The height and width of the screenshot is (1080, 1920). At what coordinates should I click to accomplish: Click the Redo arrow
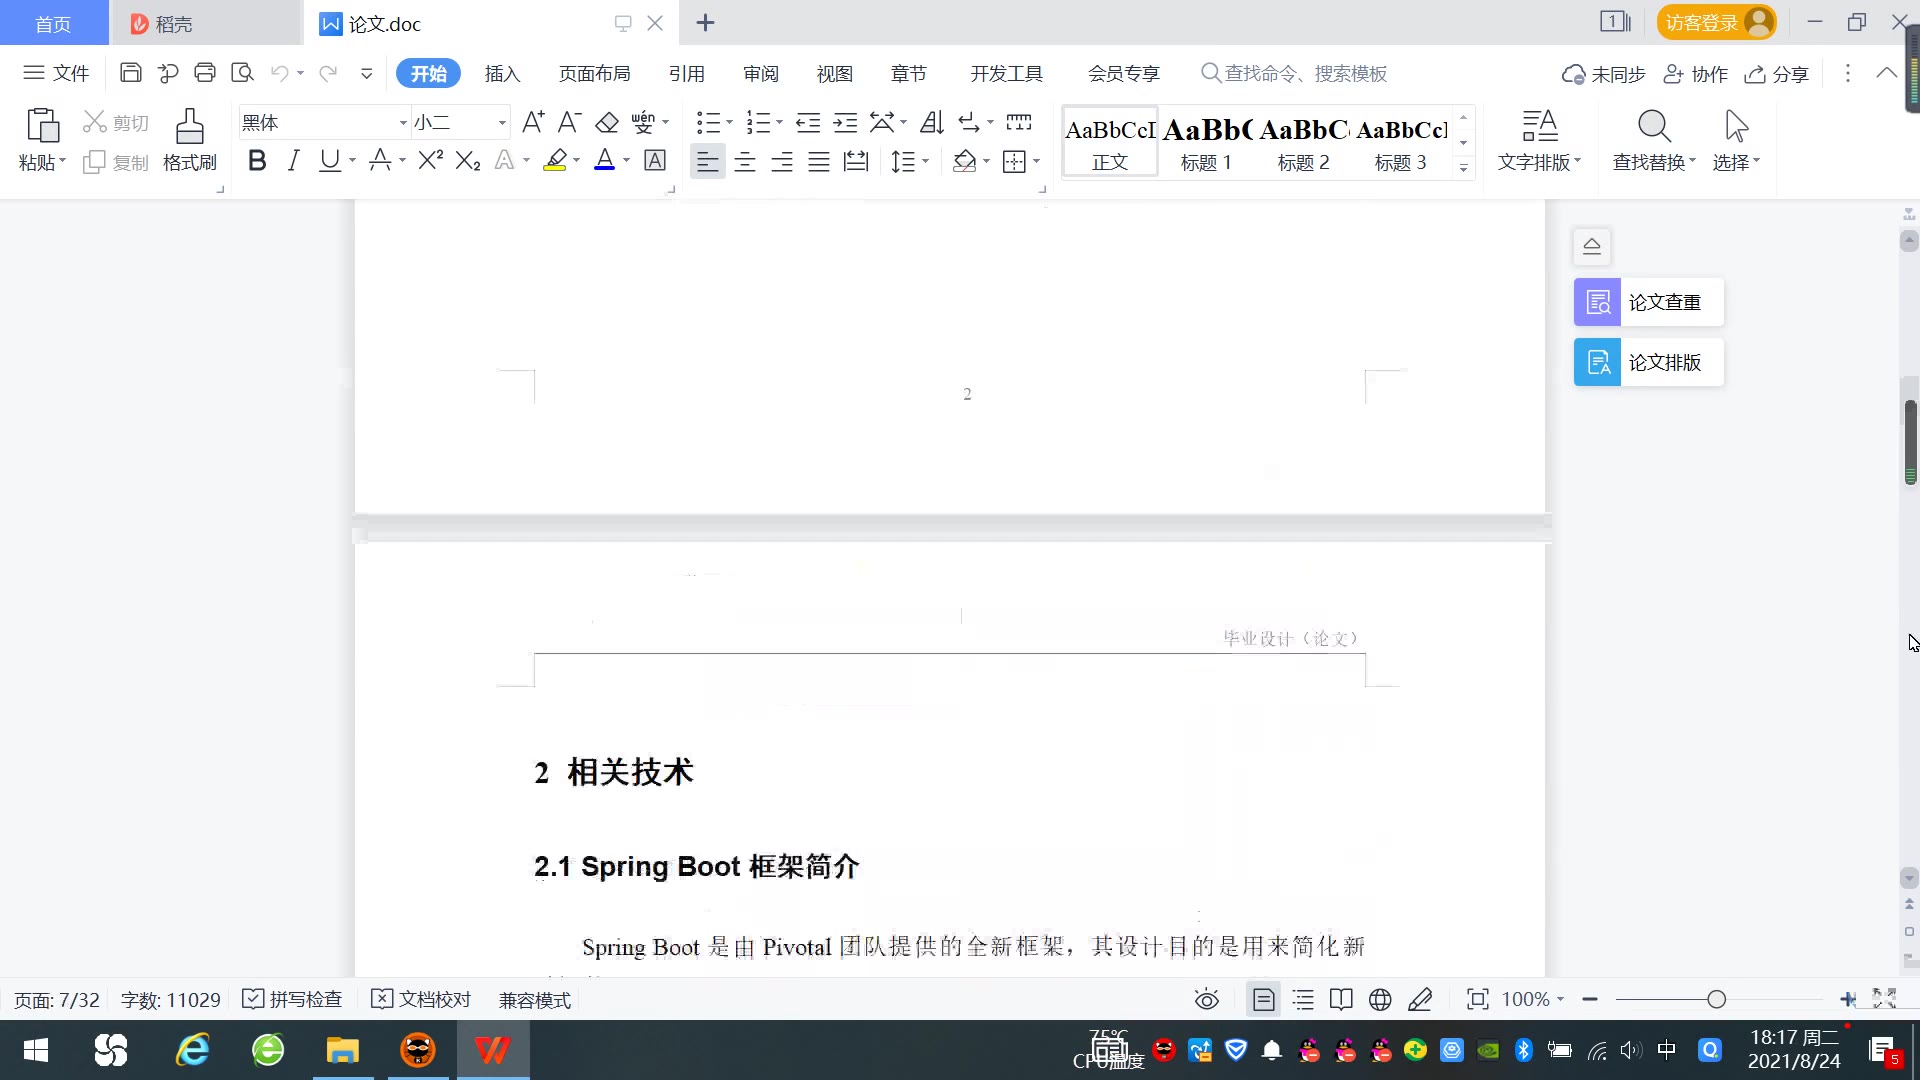327,73
